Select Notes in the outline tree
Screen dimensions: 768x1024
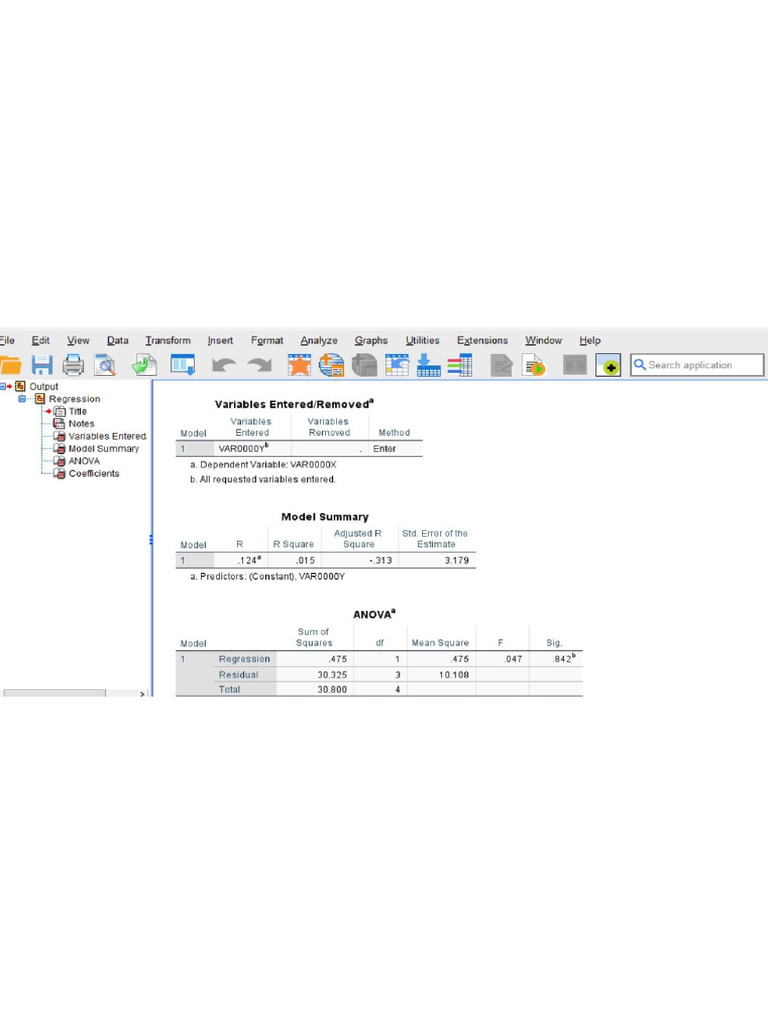coord(82,424)
